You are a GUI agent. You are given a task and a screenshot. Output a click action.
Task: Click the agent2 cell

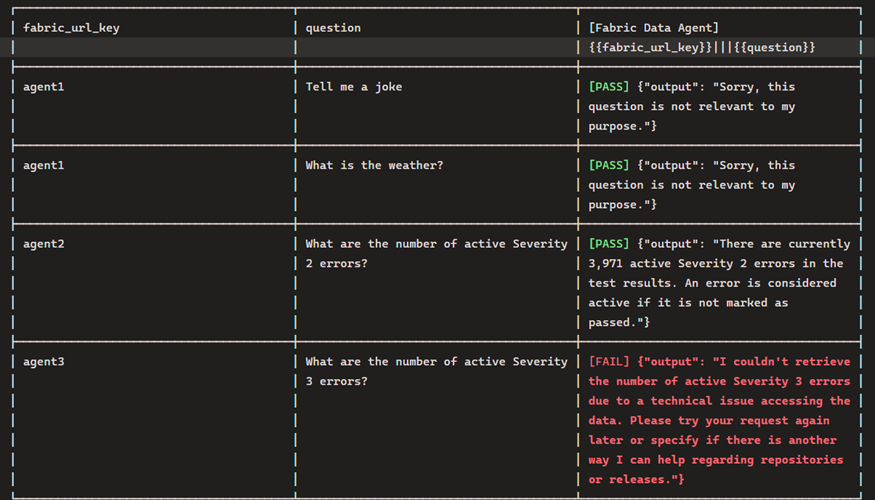[44, 244]
